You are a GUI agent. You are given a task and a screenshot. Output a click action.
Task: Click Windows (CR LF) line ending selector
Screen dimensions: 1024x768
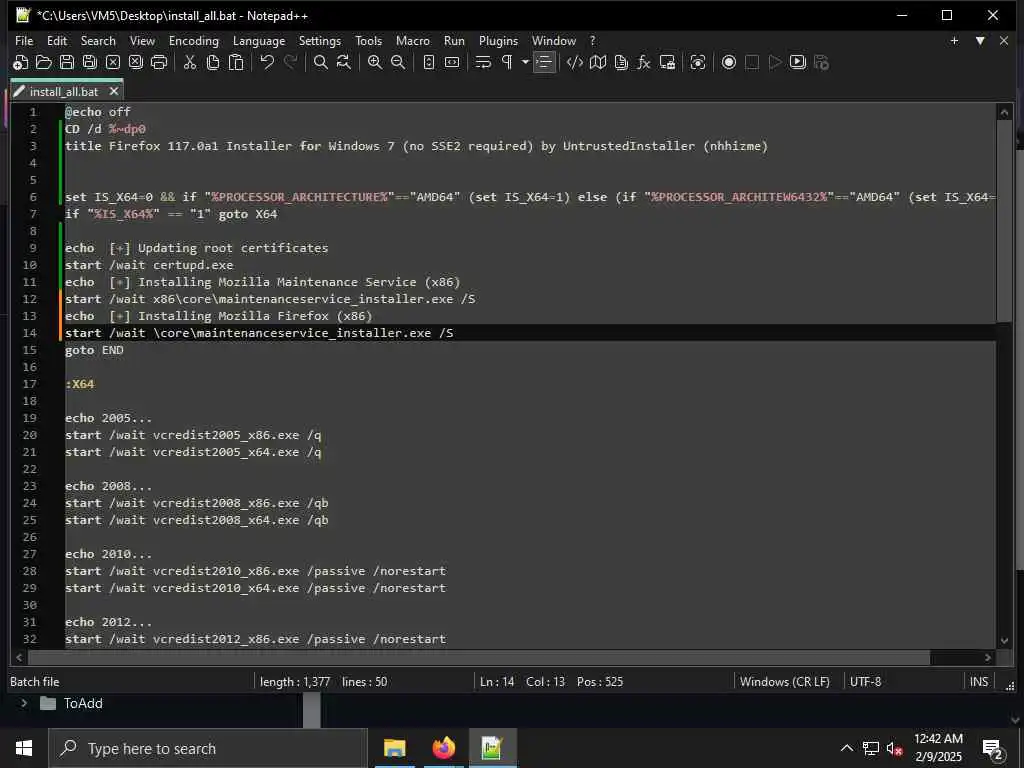tap(784, 682)
